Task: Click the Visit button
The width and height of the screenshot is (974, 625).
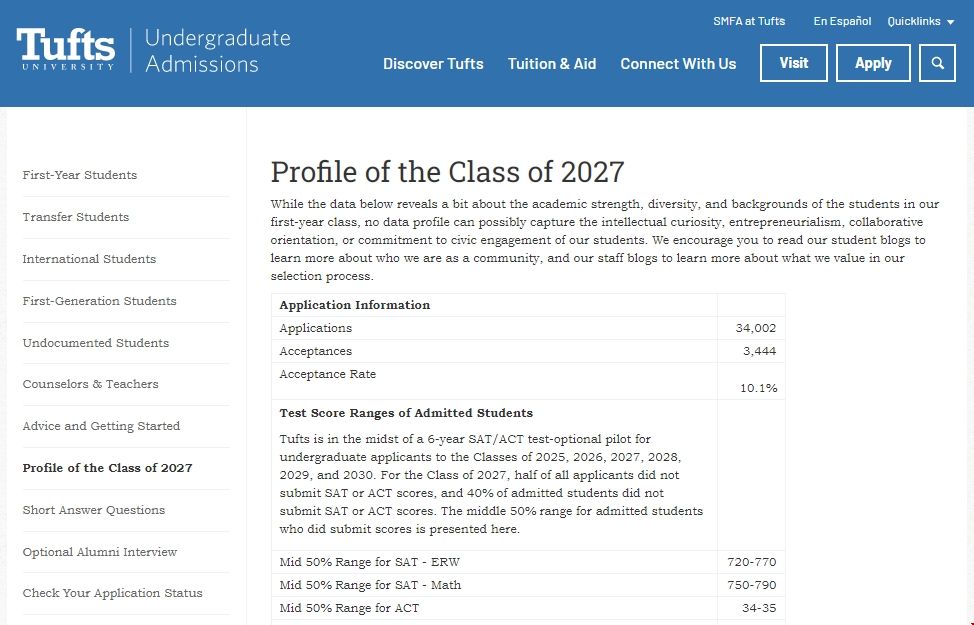Action: click(x=794, y=63)
